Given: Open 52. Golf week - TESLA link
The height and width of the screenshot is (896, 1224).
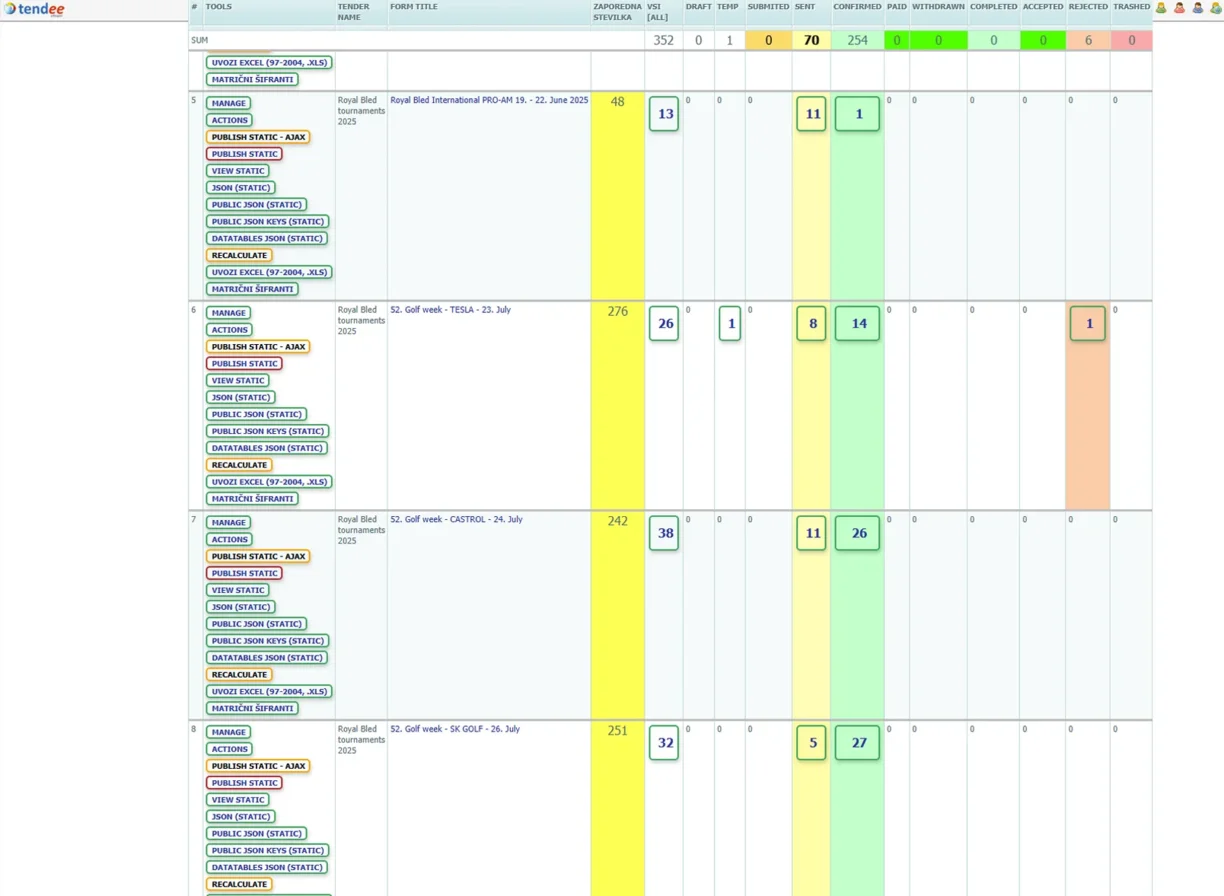Looking at the screenshot, I should coord(450,310).
